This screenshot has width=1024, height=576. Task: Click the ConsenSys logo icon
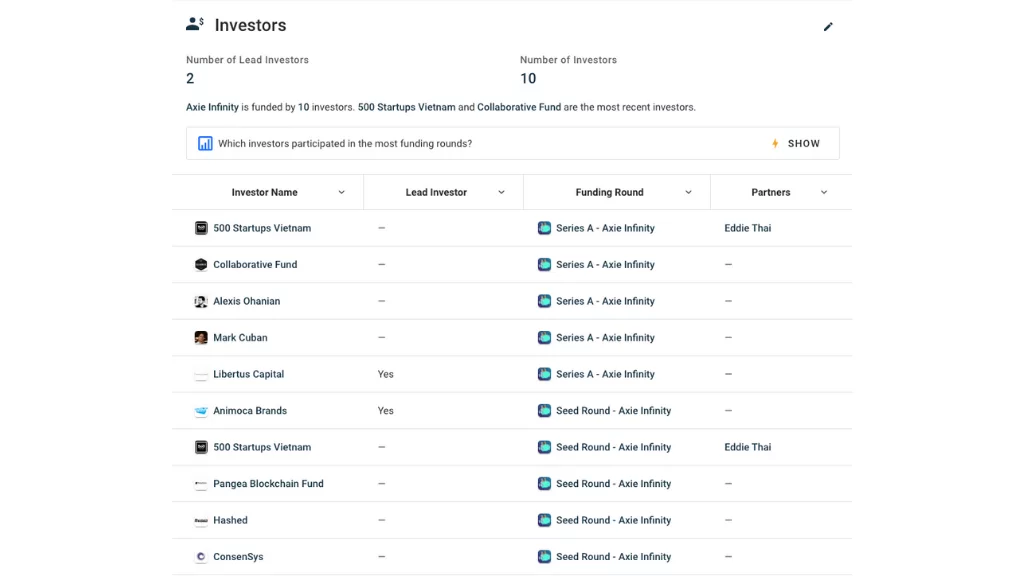[x=201, y=557]
